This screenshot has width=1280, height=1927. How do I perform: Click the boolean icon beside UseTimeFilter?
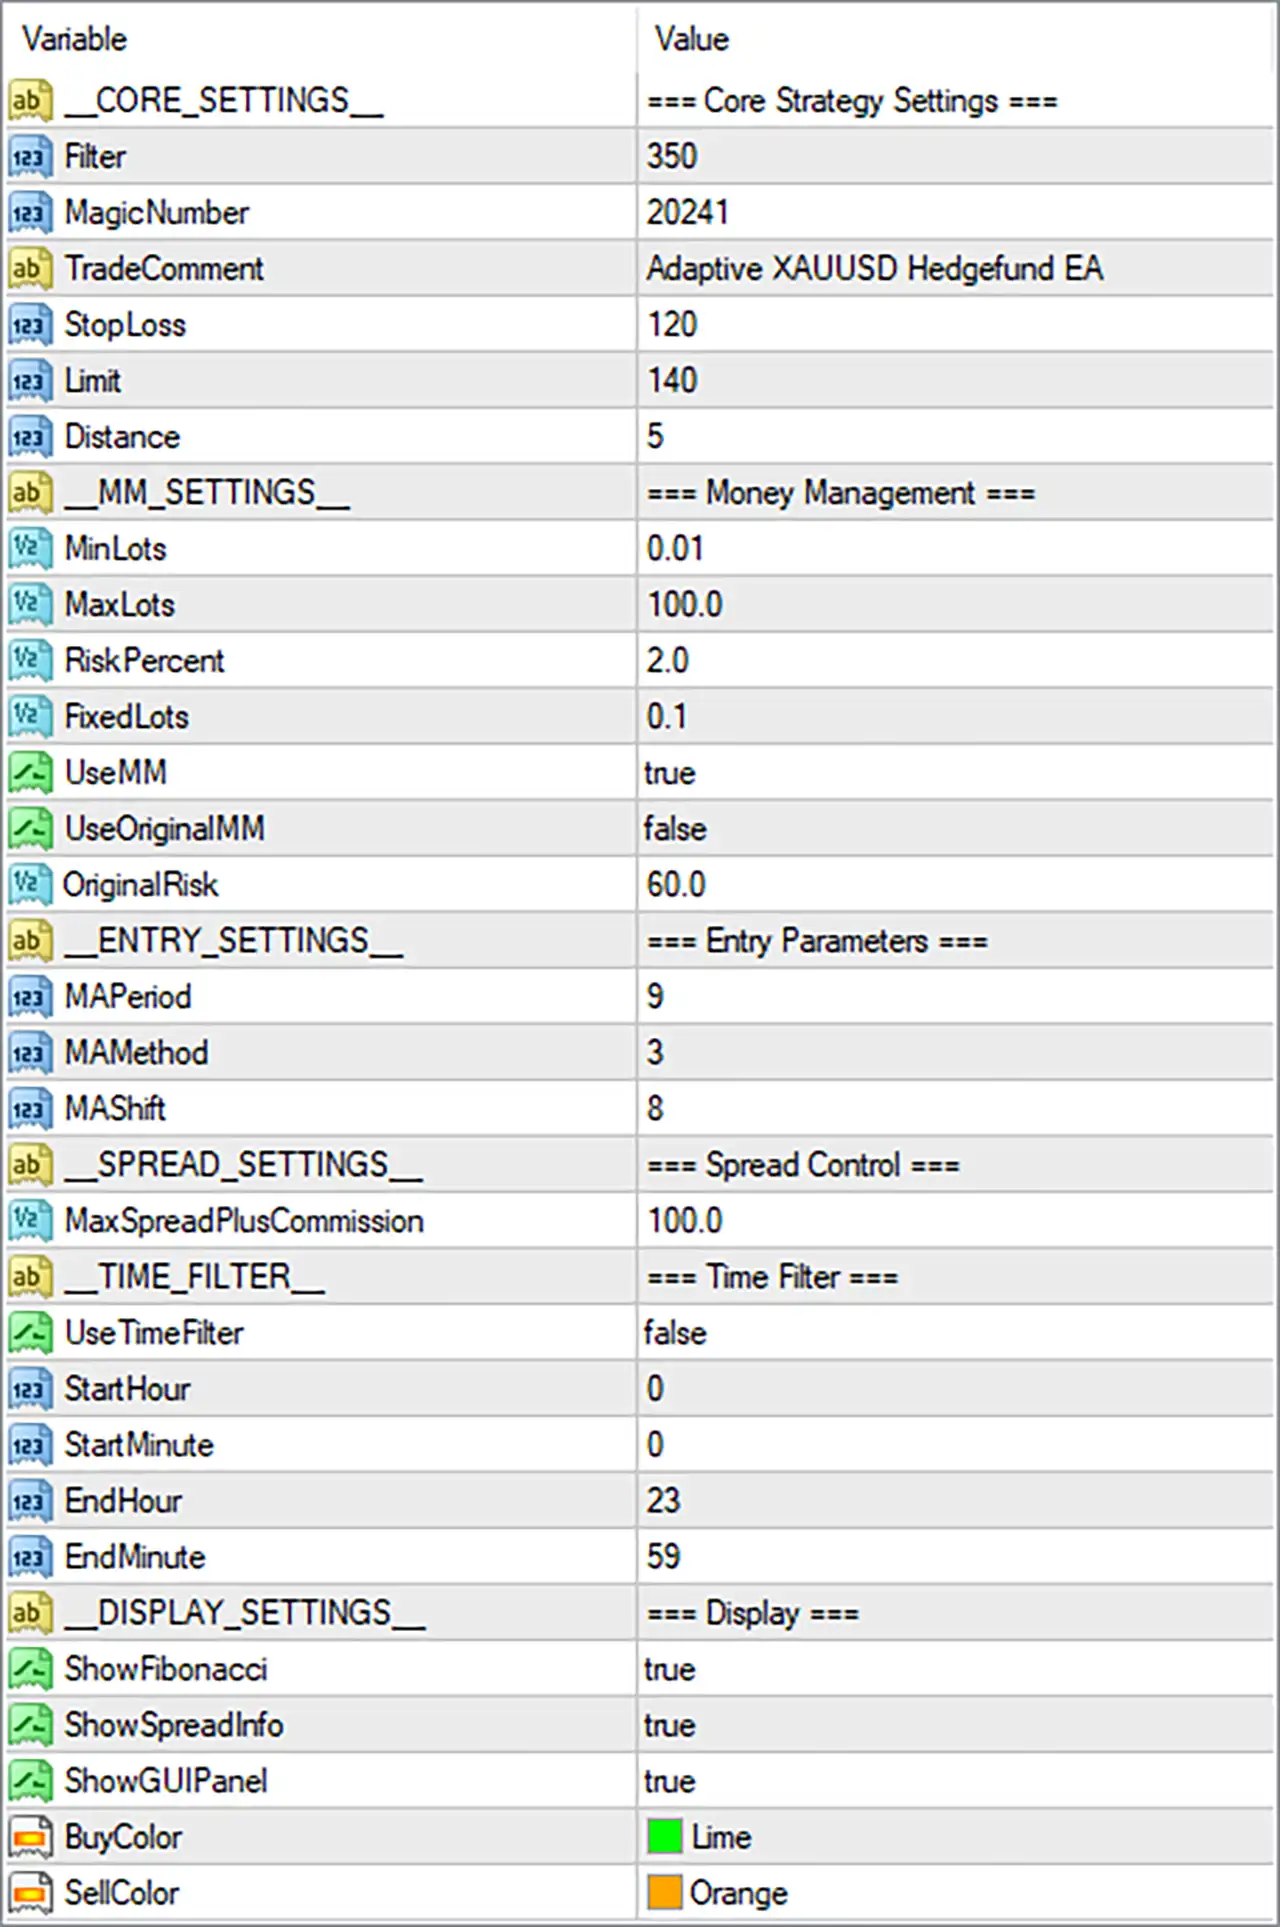(29, 1333)
